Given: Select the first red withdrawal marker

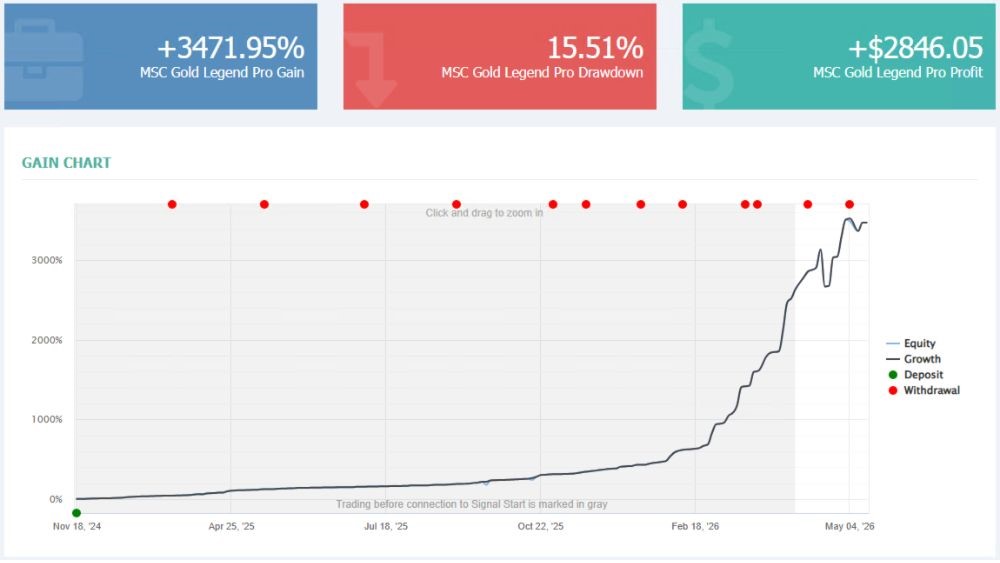Looking at the screenshot, I should (172, 205).
